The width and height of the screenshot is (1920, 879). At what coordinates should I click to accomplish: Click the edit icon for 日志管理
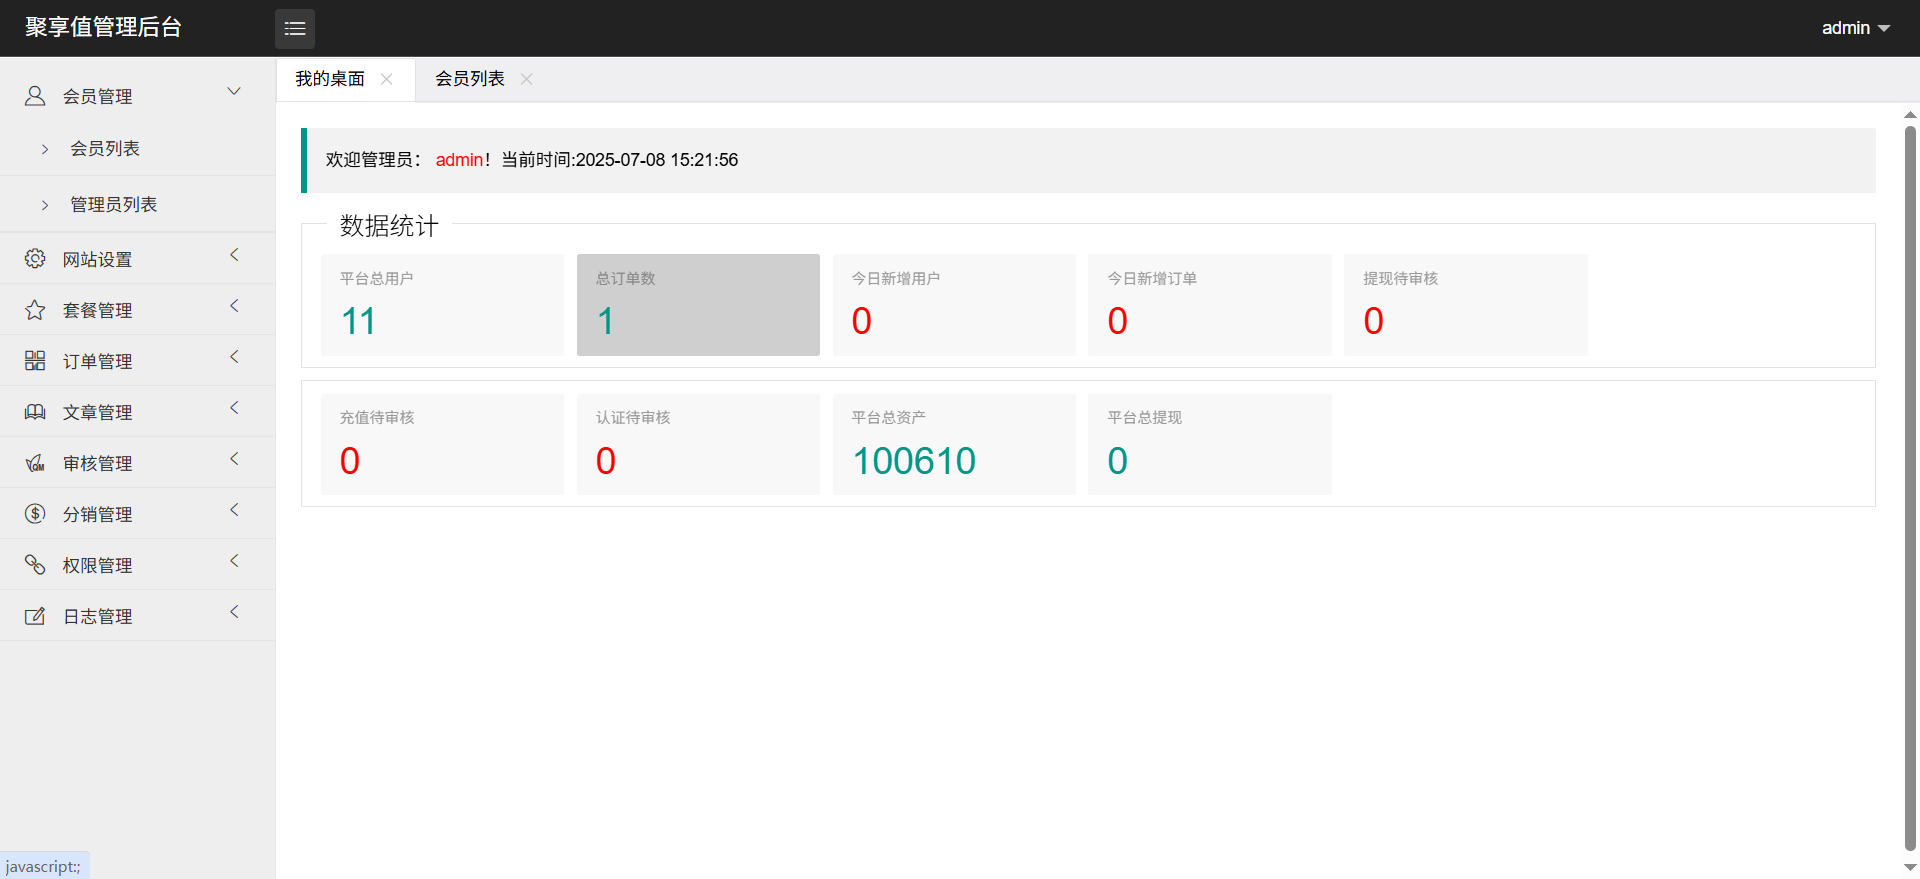click(35, 616)
